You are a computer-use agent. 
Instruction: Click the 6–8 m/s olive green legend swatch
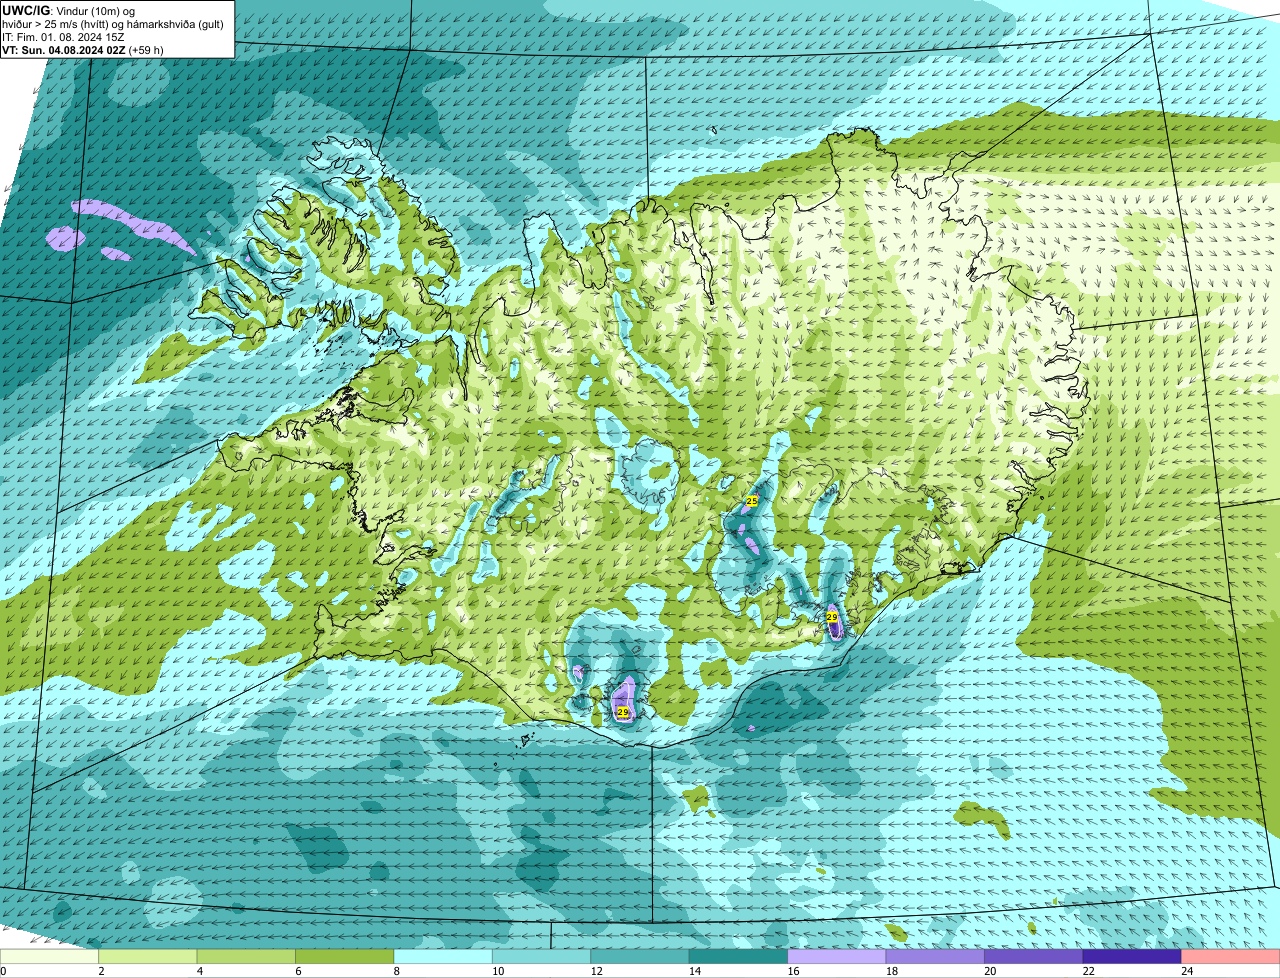click(345, 957)
